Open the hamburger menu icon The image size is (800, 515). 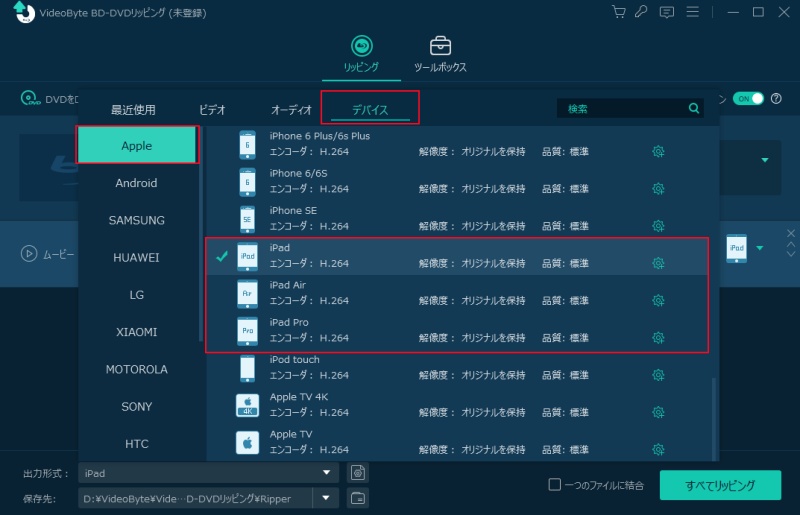pyautogui.click(x=692, y=12)
